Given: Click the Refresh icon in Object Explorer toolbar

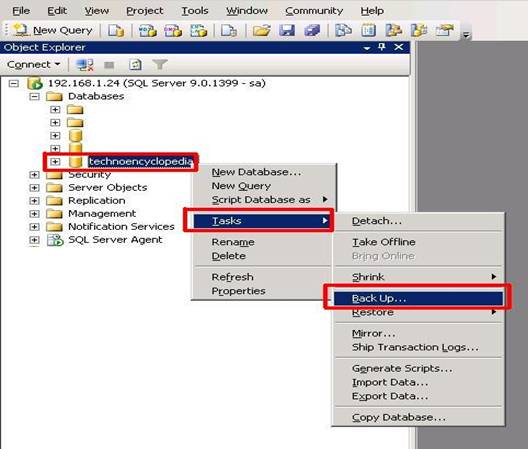Looking at the screenshot, I should [135, 65].
